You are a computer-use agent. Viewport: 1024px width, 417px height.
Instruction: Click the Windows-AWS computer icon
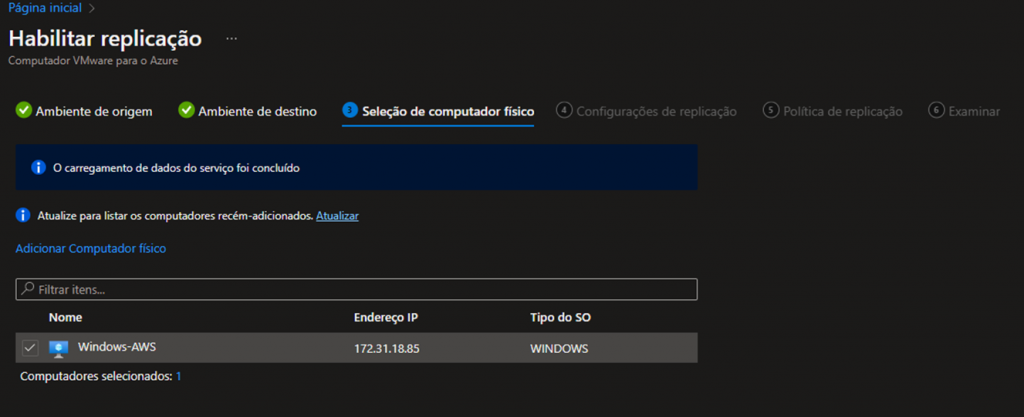58,348
